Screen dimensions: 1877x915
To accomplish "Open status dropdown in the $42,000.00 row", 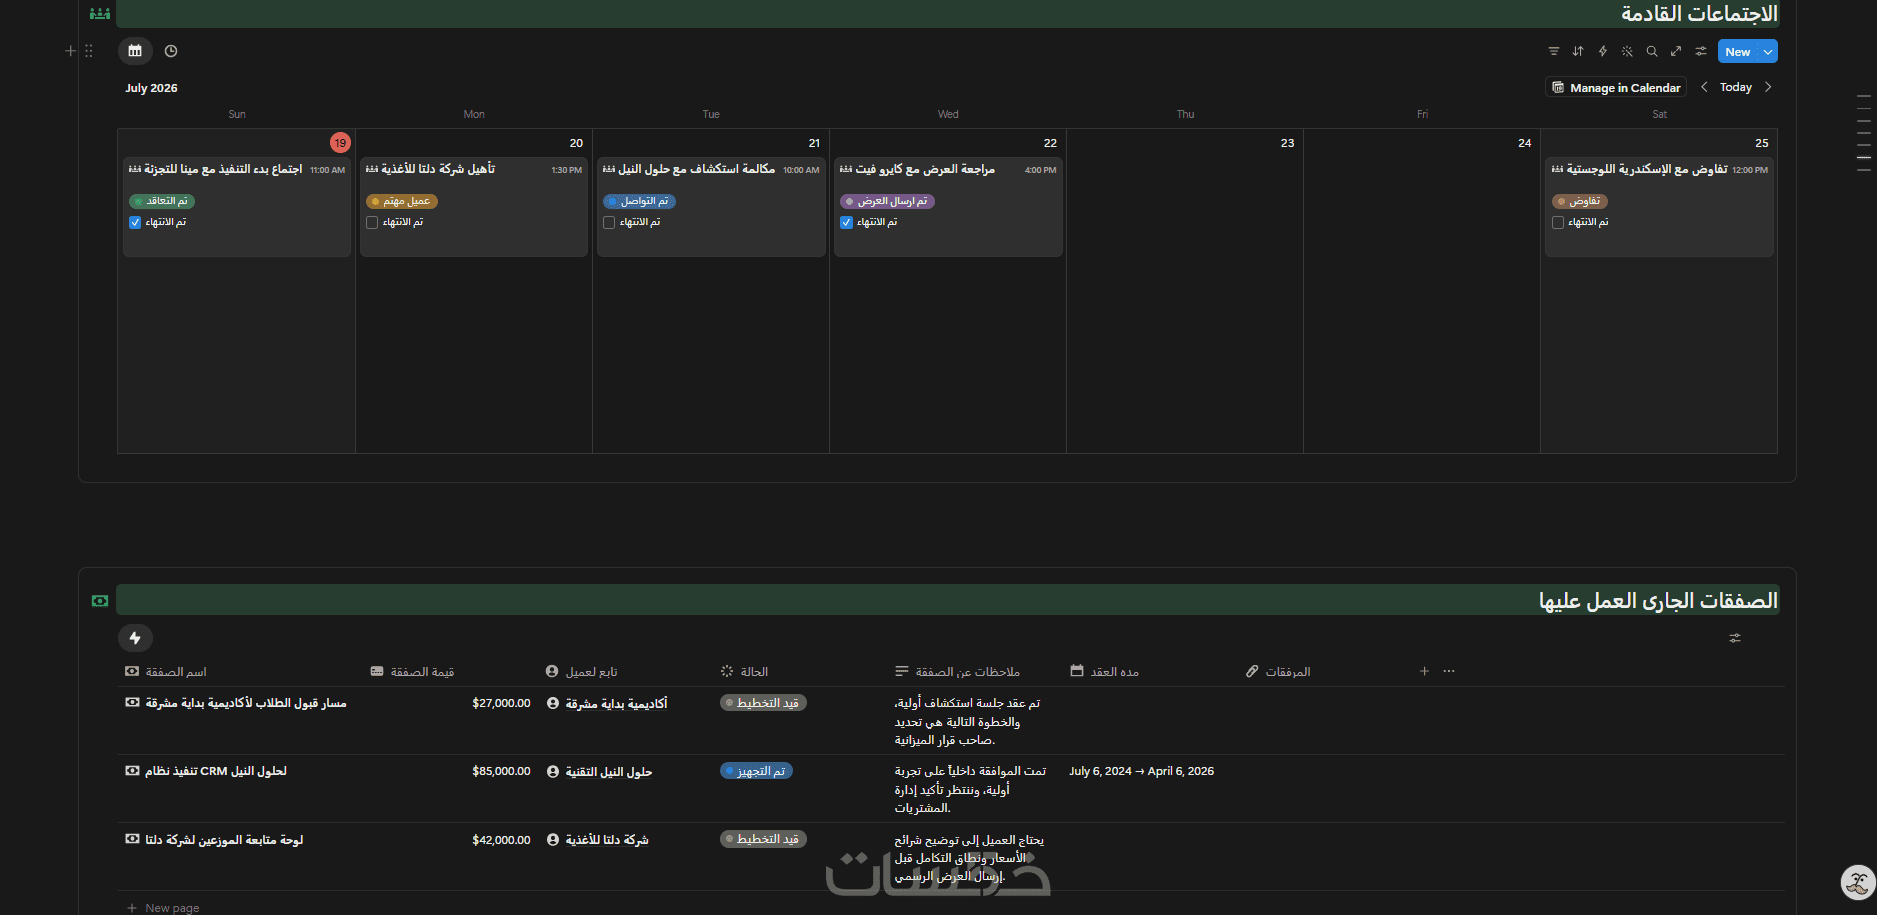I will (763, 839).
